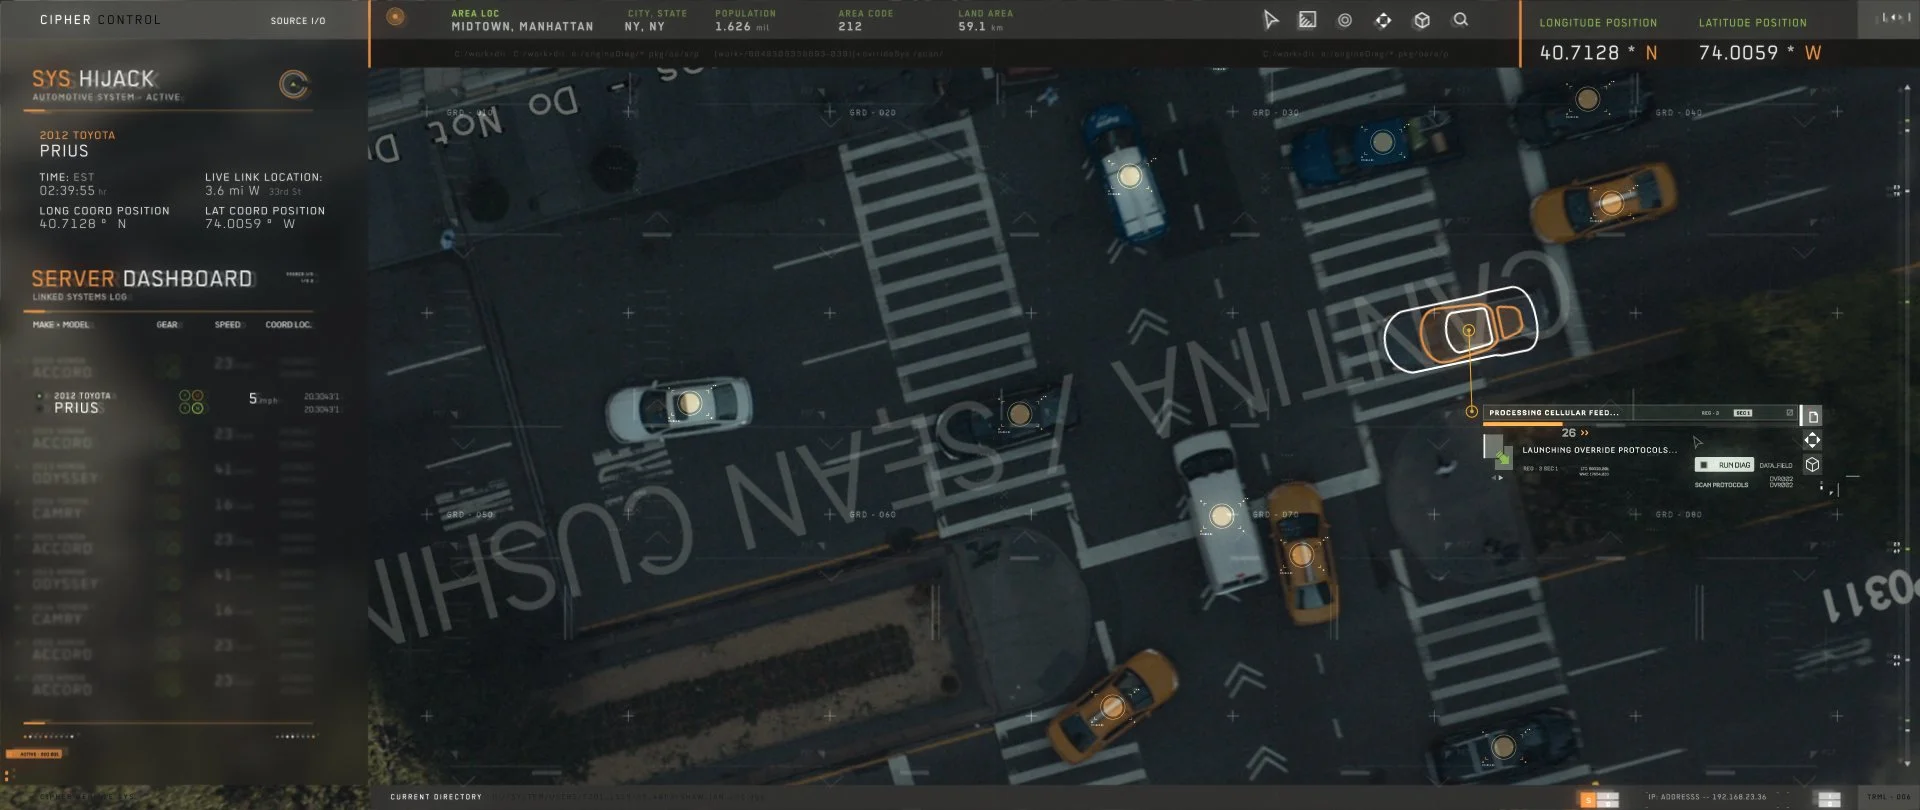The width and height of the screenshot is (1920, 810).
Task: Click the GRD - 060 grid label
Action: pyautogui.click(x=872, y=515)
